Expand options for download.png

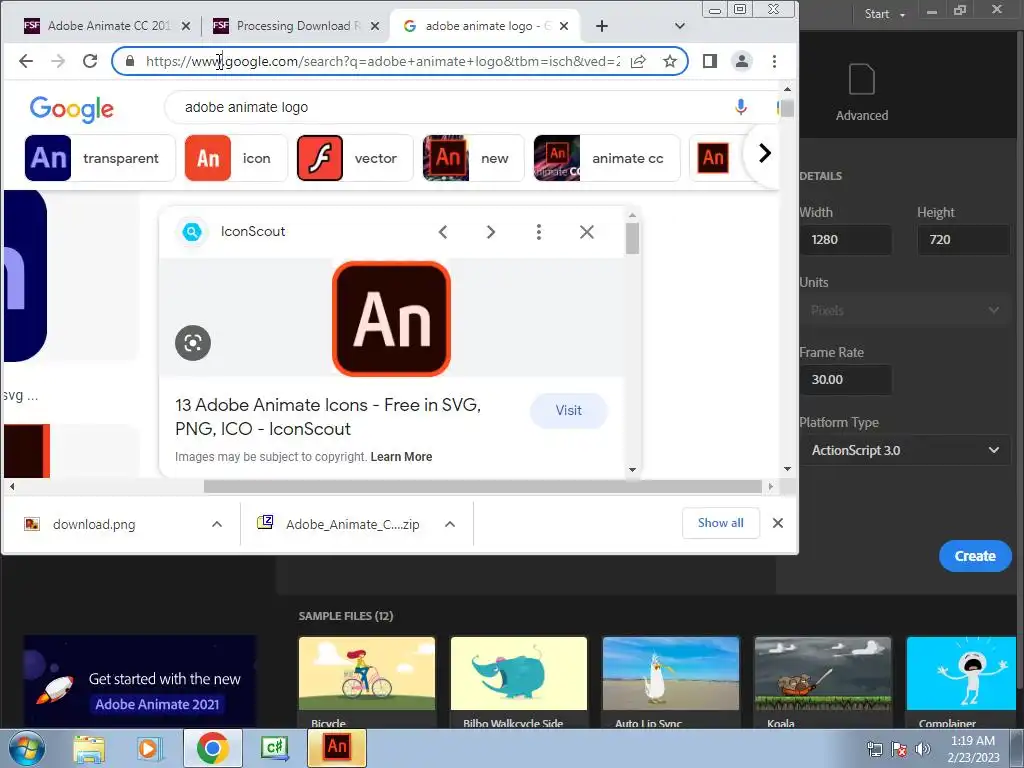click(217, 524)
